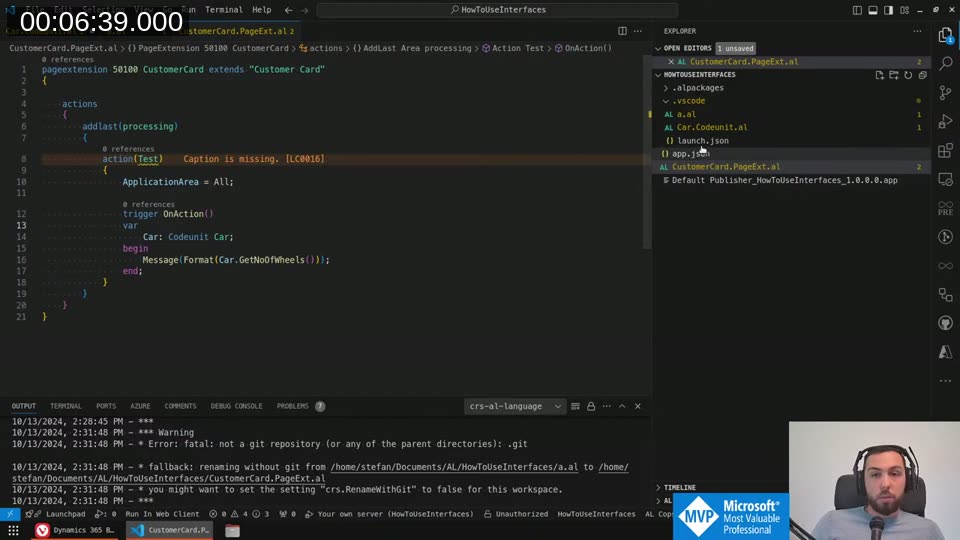Open the Source Control view
Viewport: 960px width, 540px height.
click(x=945, y=92)
